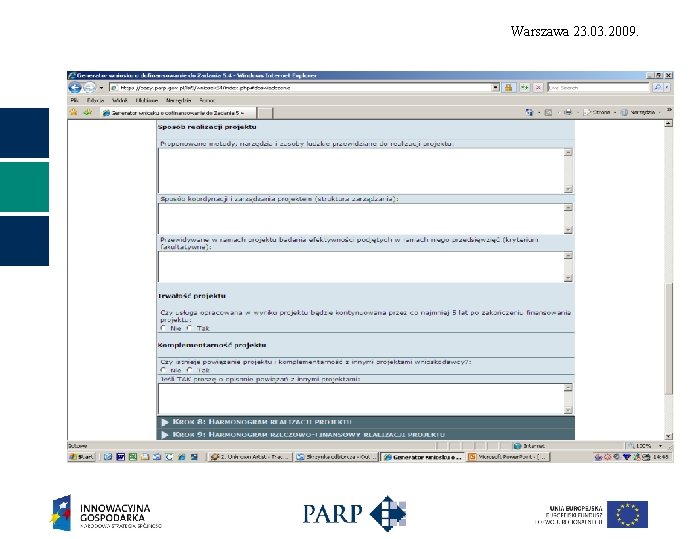Click the page scrollbar down arrow
This screenshot has width=700, height=539.
(668, 436)
